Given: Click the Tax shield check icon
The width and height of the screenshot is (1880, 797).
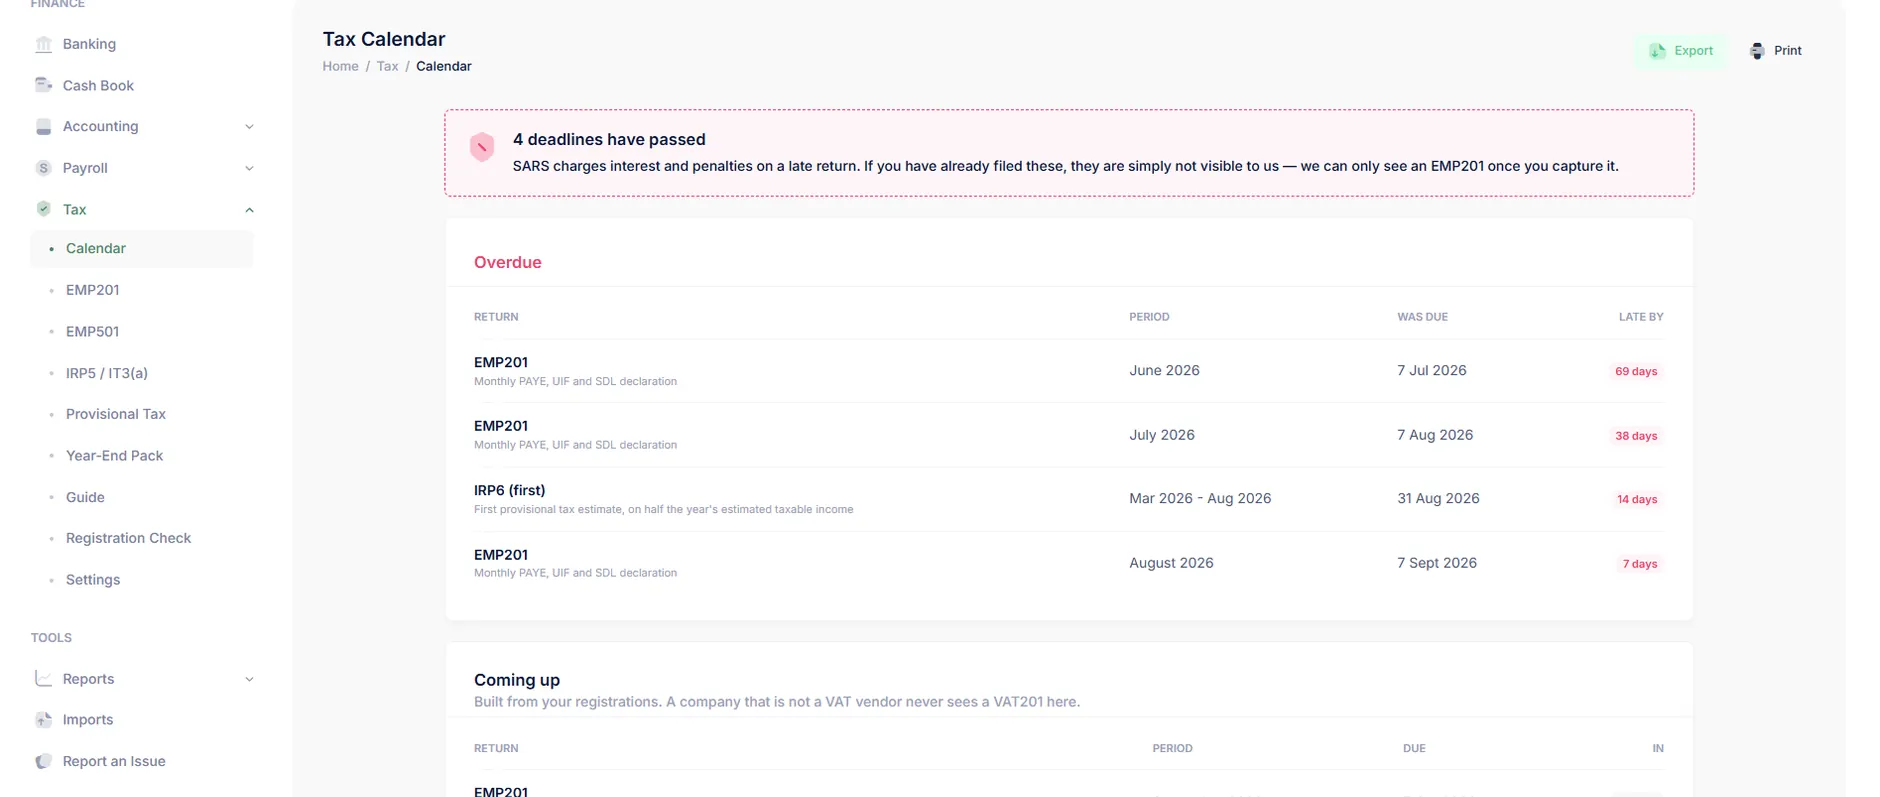Looking at the screenshot, I should click(43, 209).
